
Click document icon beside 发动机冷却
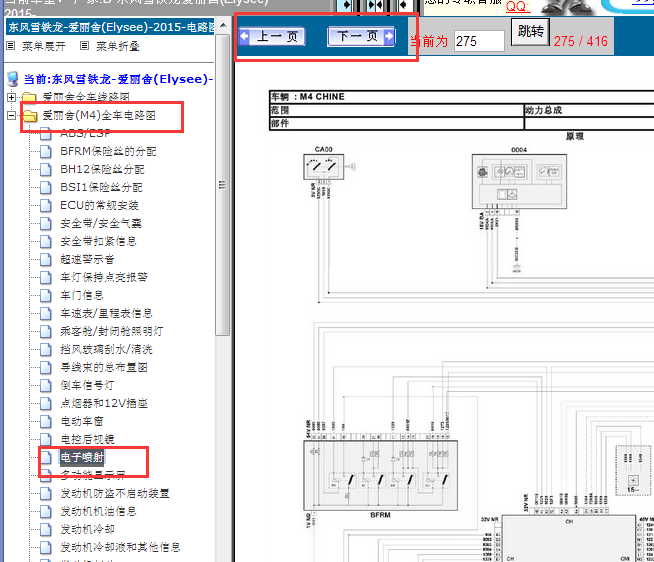point(45,529)
